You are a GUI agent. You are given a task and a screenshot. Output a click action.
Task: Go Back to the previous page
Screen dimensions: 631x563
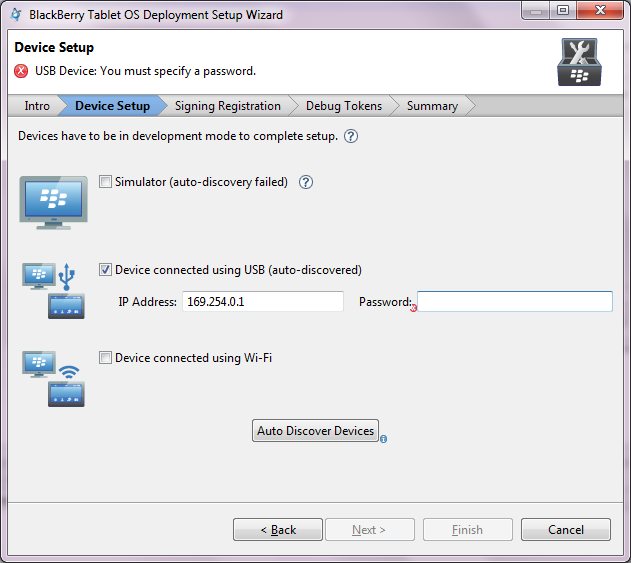click(278, 530)
